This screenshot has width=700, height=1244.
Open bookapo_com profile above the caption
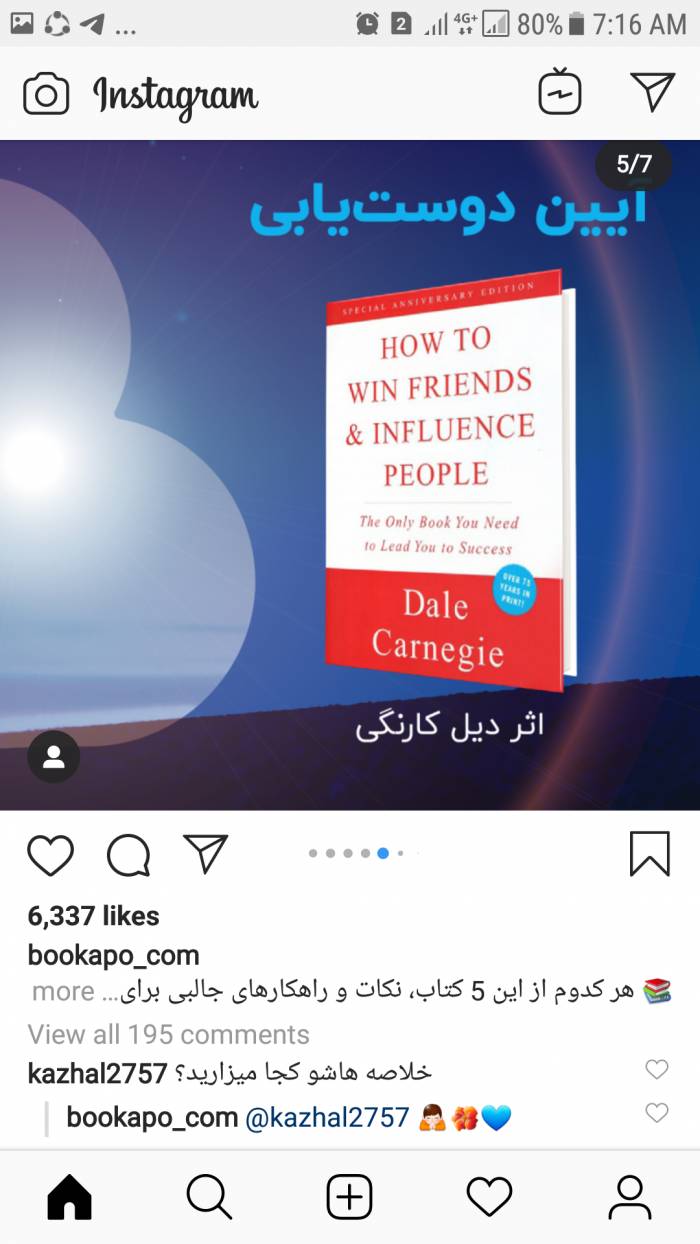tap(114, 955)
